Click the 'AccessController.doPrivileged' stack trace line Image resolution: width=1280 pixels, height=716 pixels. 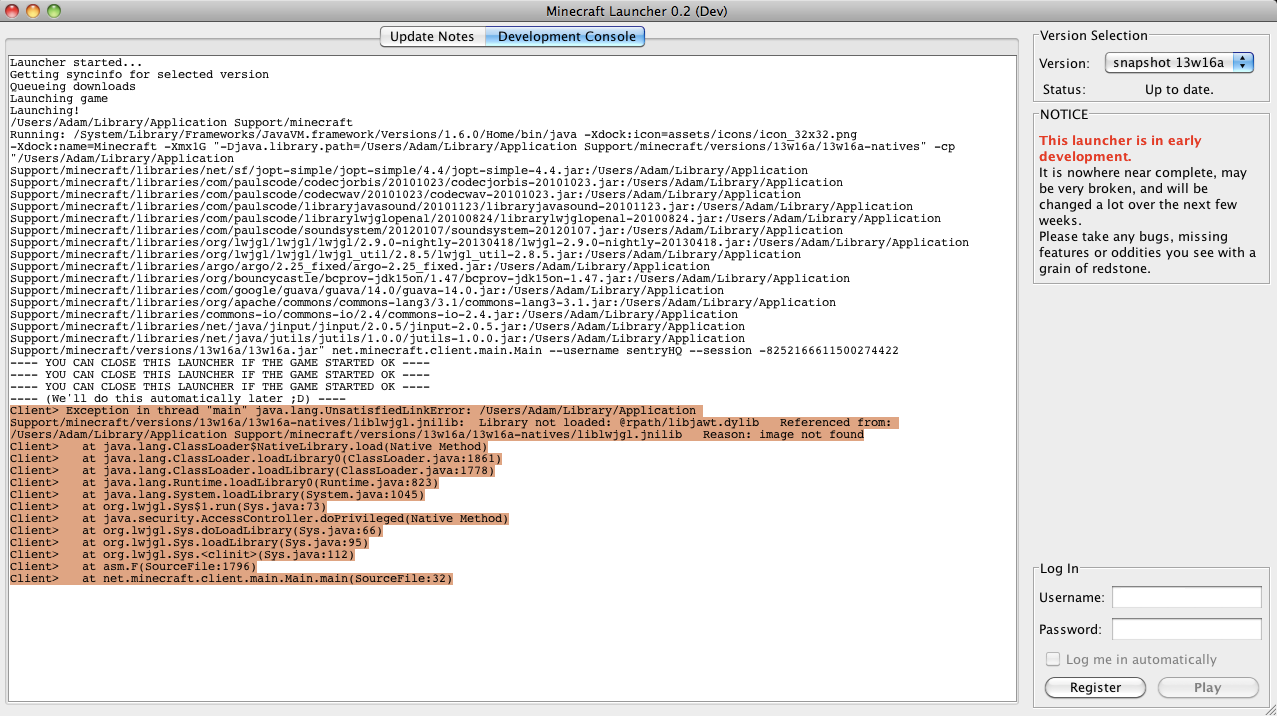[x=259, y=518]
